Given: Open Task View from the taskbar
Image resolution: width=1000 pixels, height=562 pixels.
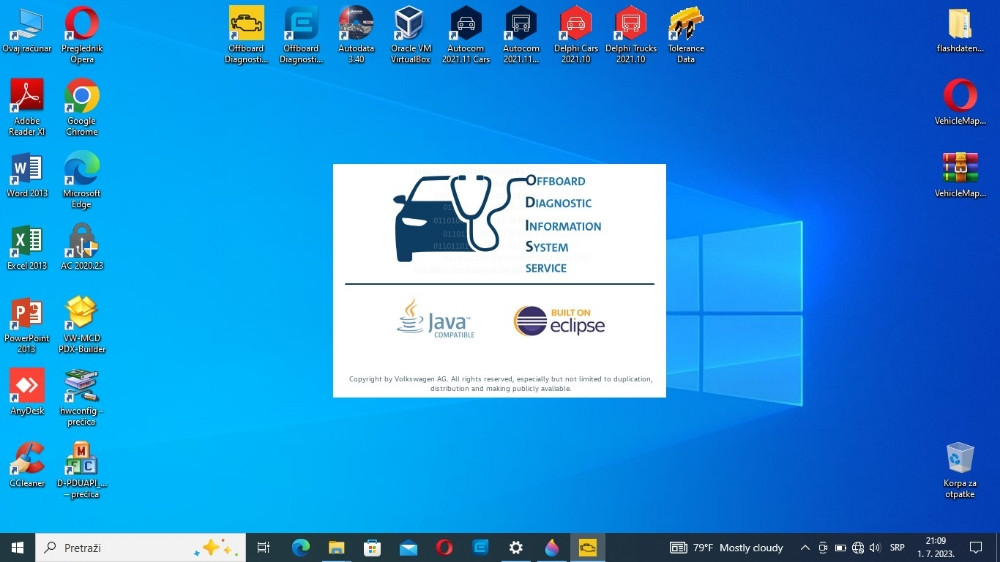Looking at the screenshot, I should [263, 547].
